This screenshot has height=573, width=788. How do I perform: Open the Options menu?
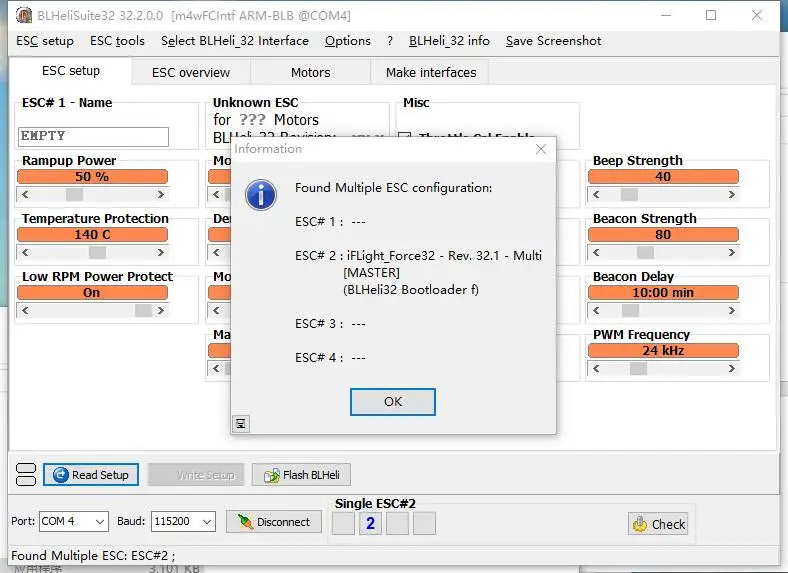pyautogui.click(x=347, y=41)
